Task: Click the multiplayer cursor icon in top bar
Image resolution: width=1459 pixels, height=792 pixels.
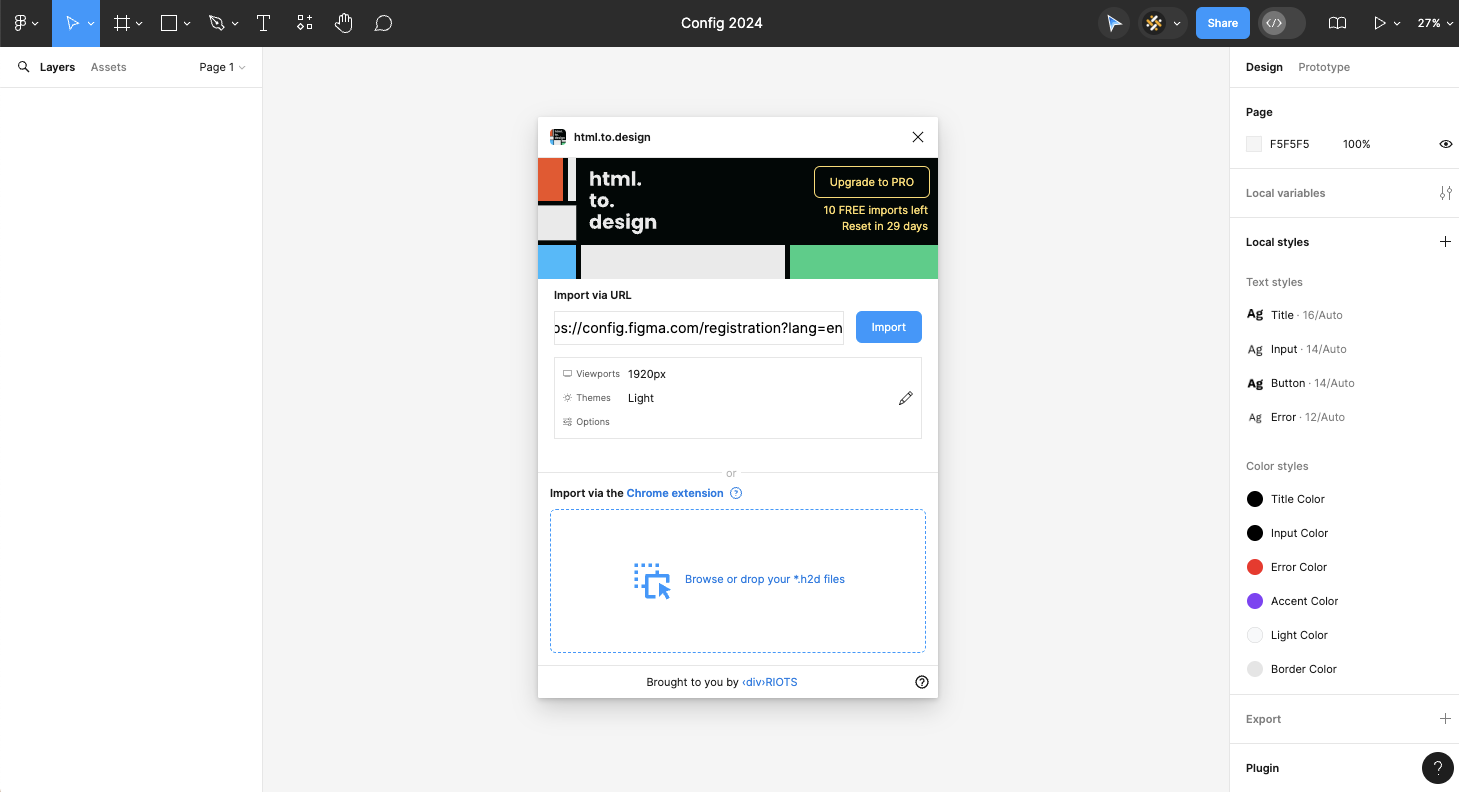Action: click(1114, 23)
